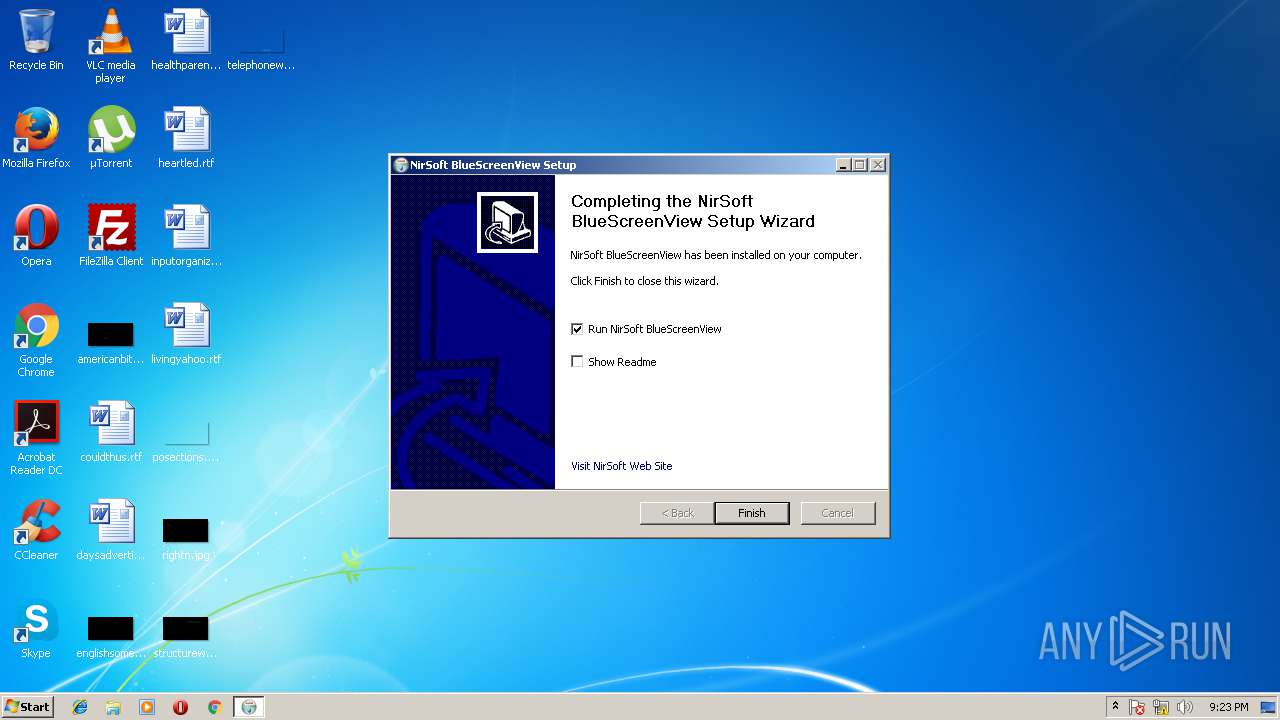This screenshot has height=720, width=1280.
Task: Open the Opera icon in the taskbar
Action: pos(181,707)
